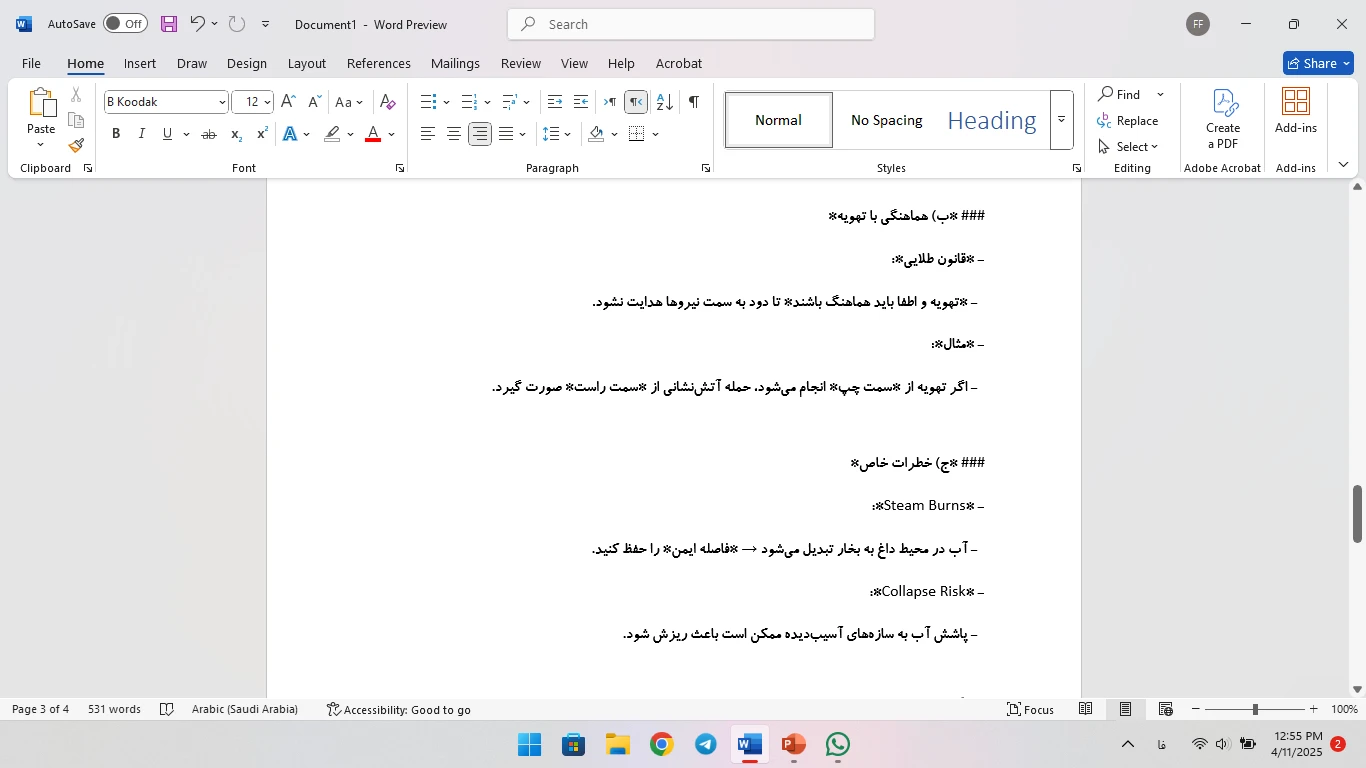The width and height of the screenshot is (1366, 768).
Task: Apply strikethrough formatting to text
Action: pos(208,134)
